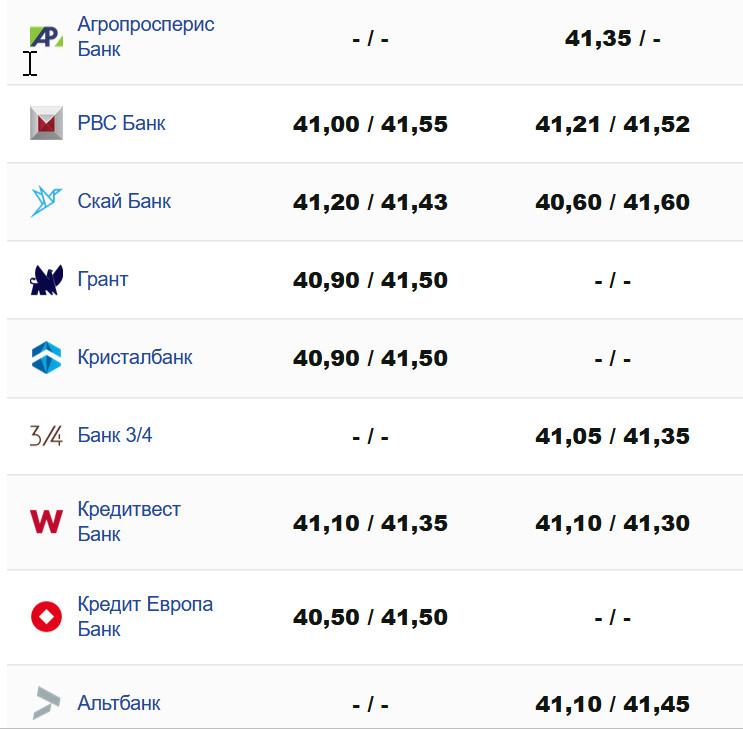This screenshot has height=729, width=743.
Task: Click the Агропросперис Банк logo icon
Action: pos(46,37)
